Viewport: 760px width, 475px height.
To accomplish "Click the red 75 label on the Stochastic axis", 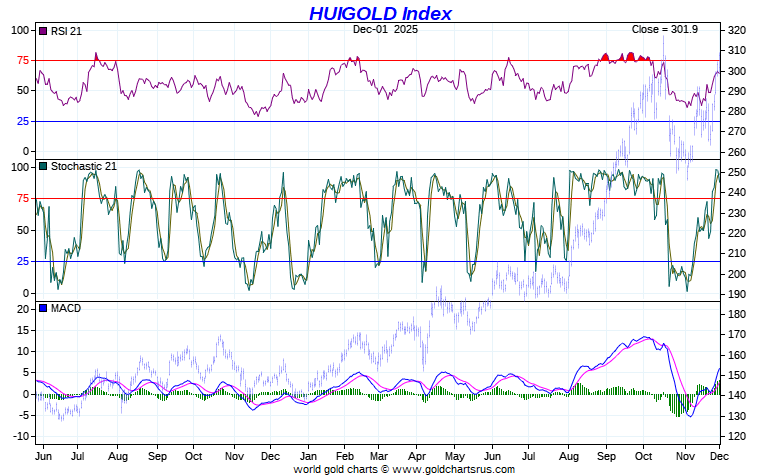I will click(23, 198).
